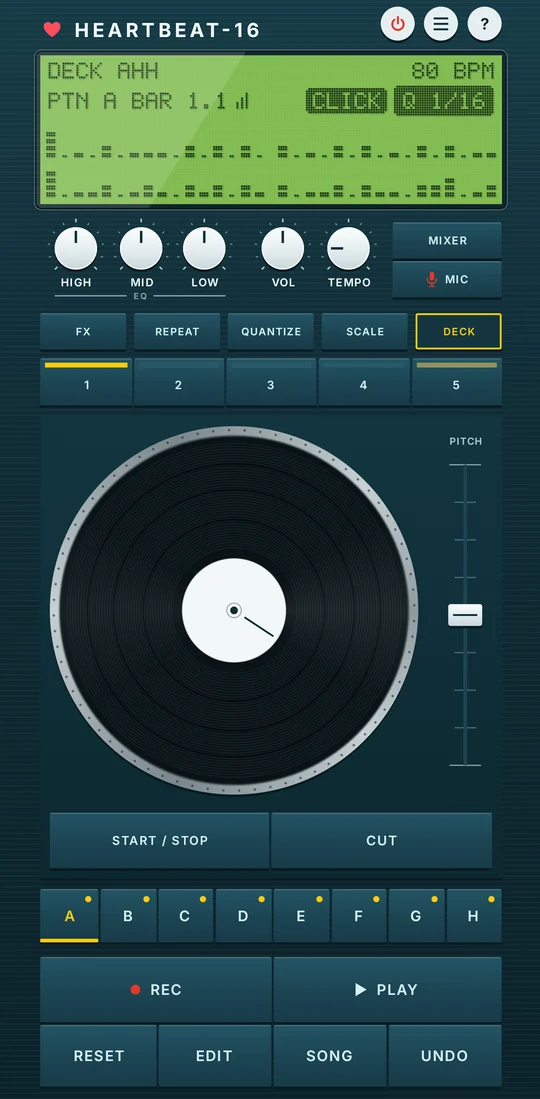Toggle the CLICK metronome on the display
The width and height of the screenshot is (540, 1099).
point(346,102)
